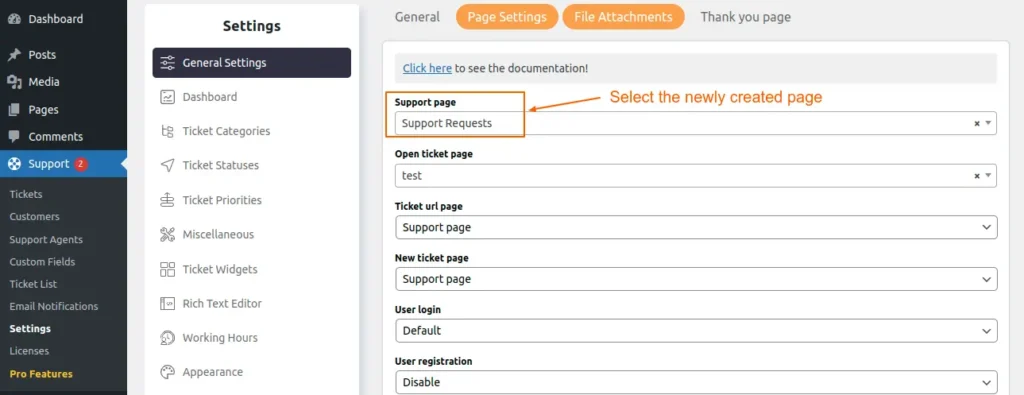Go to Settings submenu under Support
Viewport: 1024px width, 395px height.
pyautogui.click(x=30, y=328)
